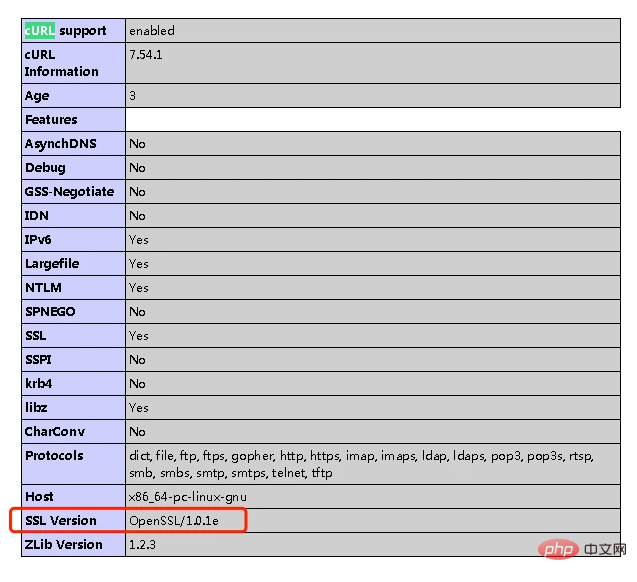Image resolution: width=637 pixels, height=582 pixels.
Task: Click the Features header cell
Action: [x=51, y=120]
